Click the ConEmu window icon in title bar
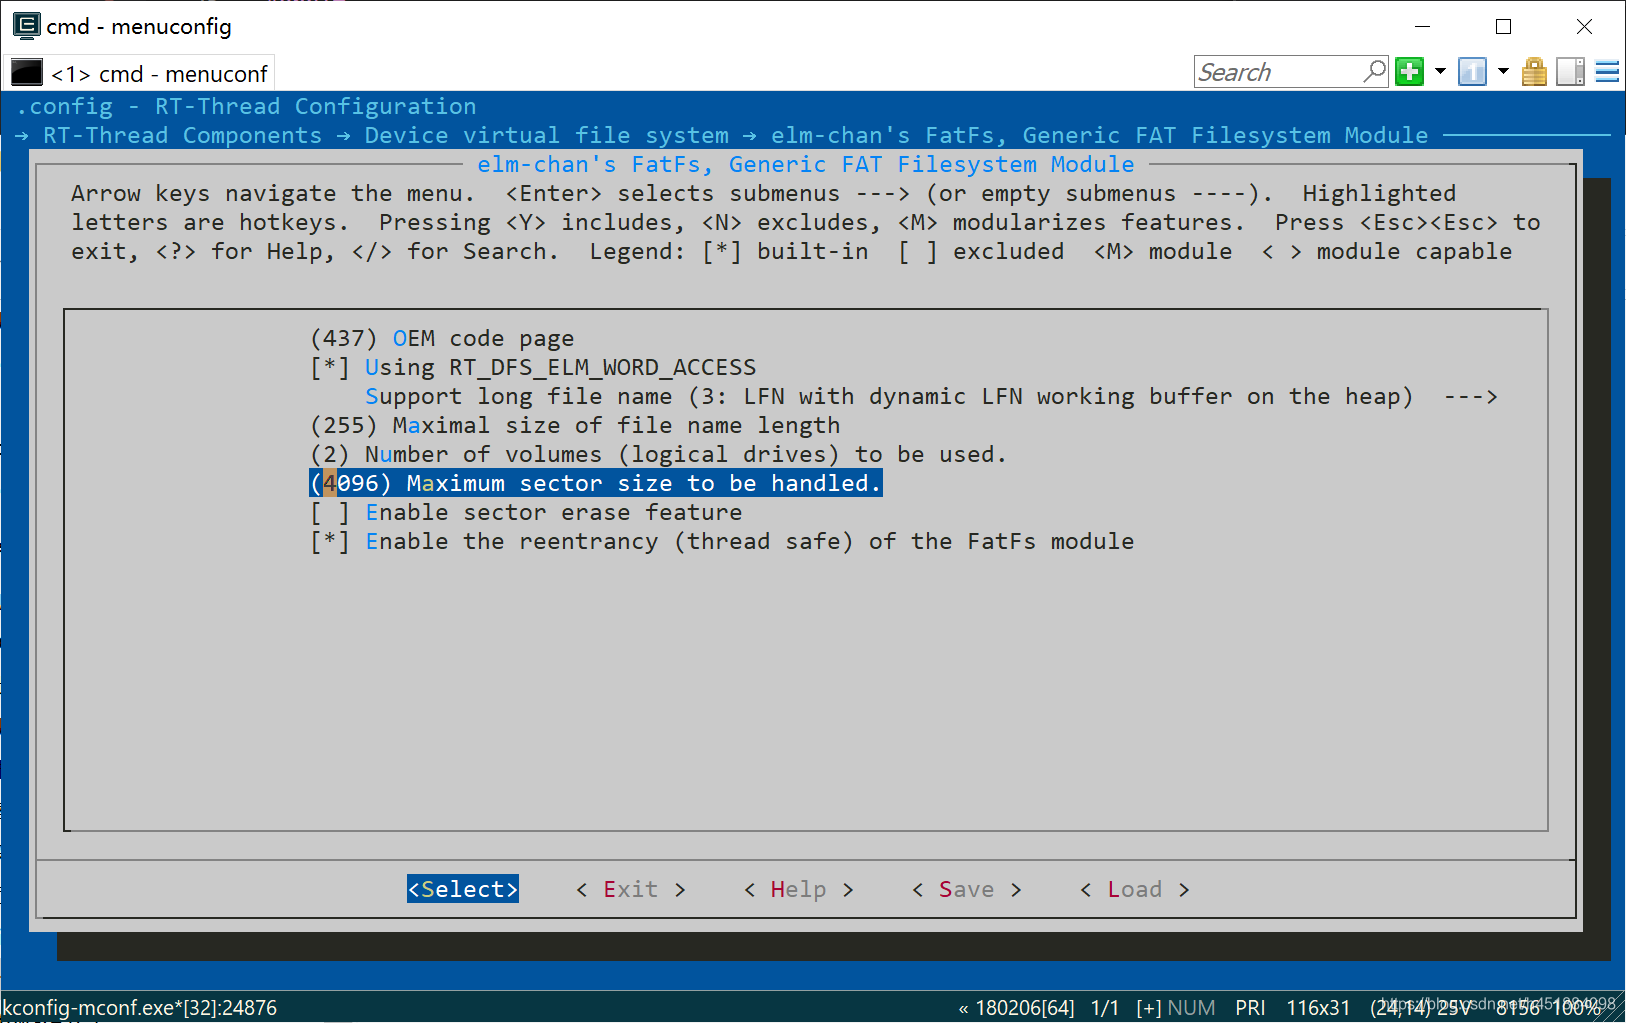This screenshot has height=1023, width=1626. click(x=27, y=26)
